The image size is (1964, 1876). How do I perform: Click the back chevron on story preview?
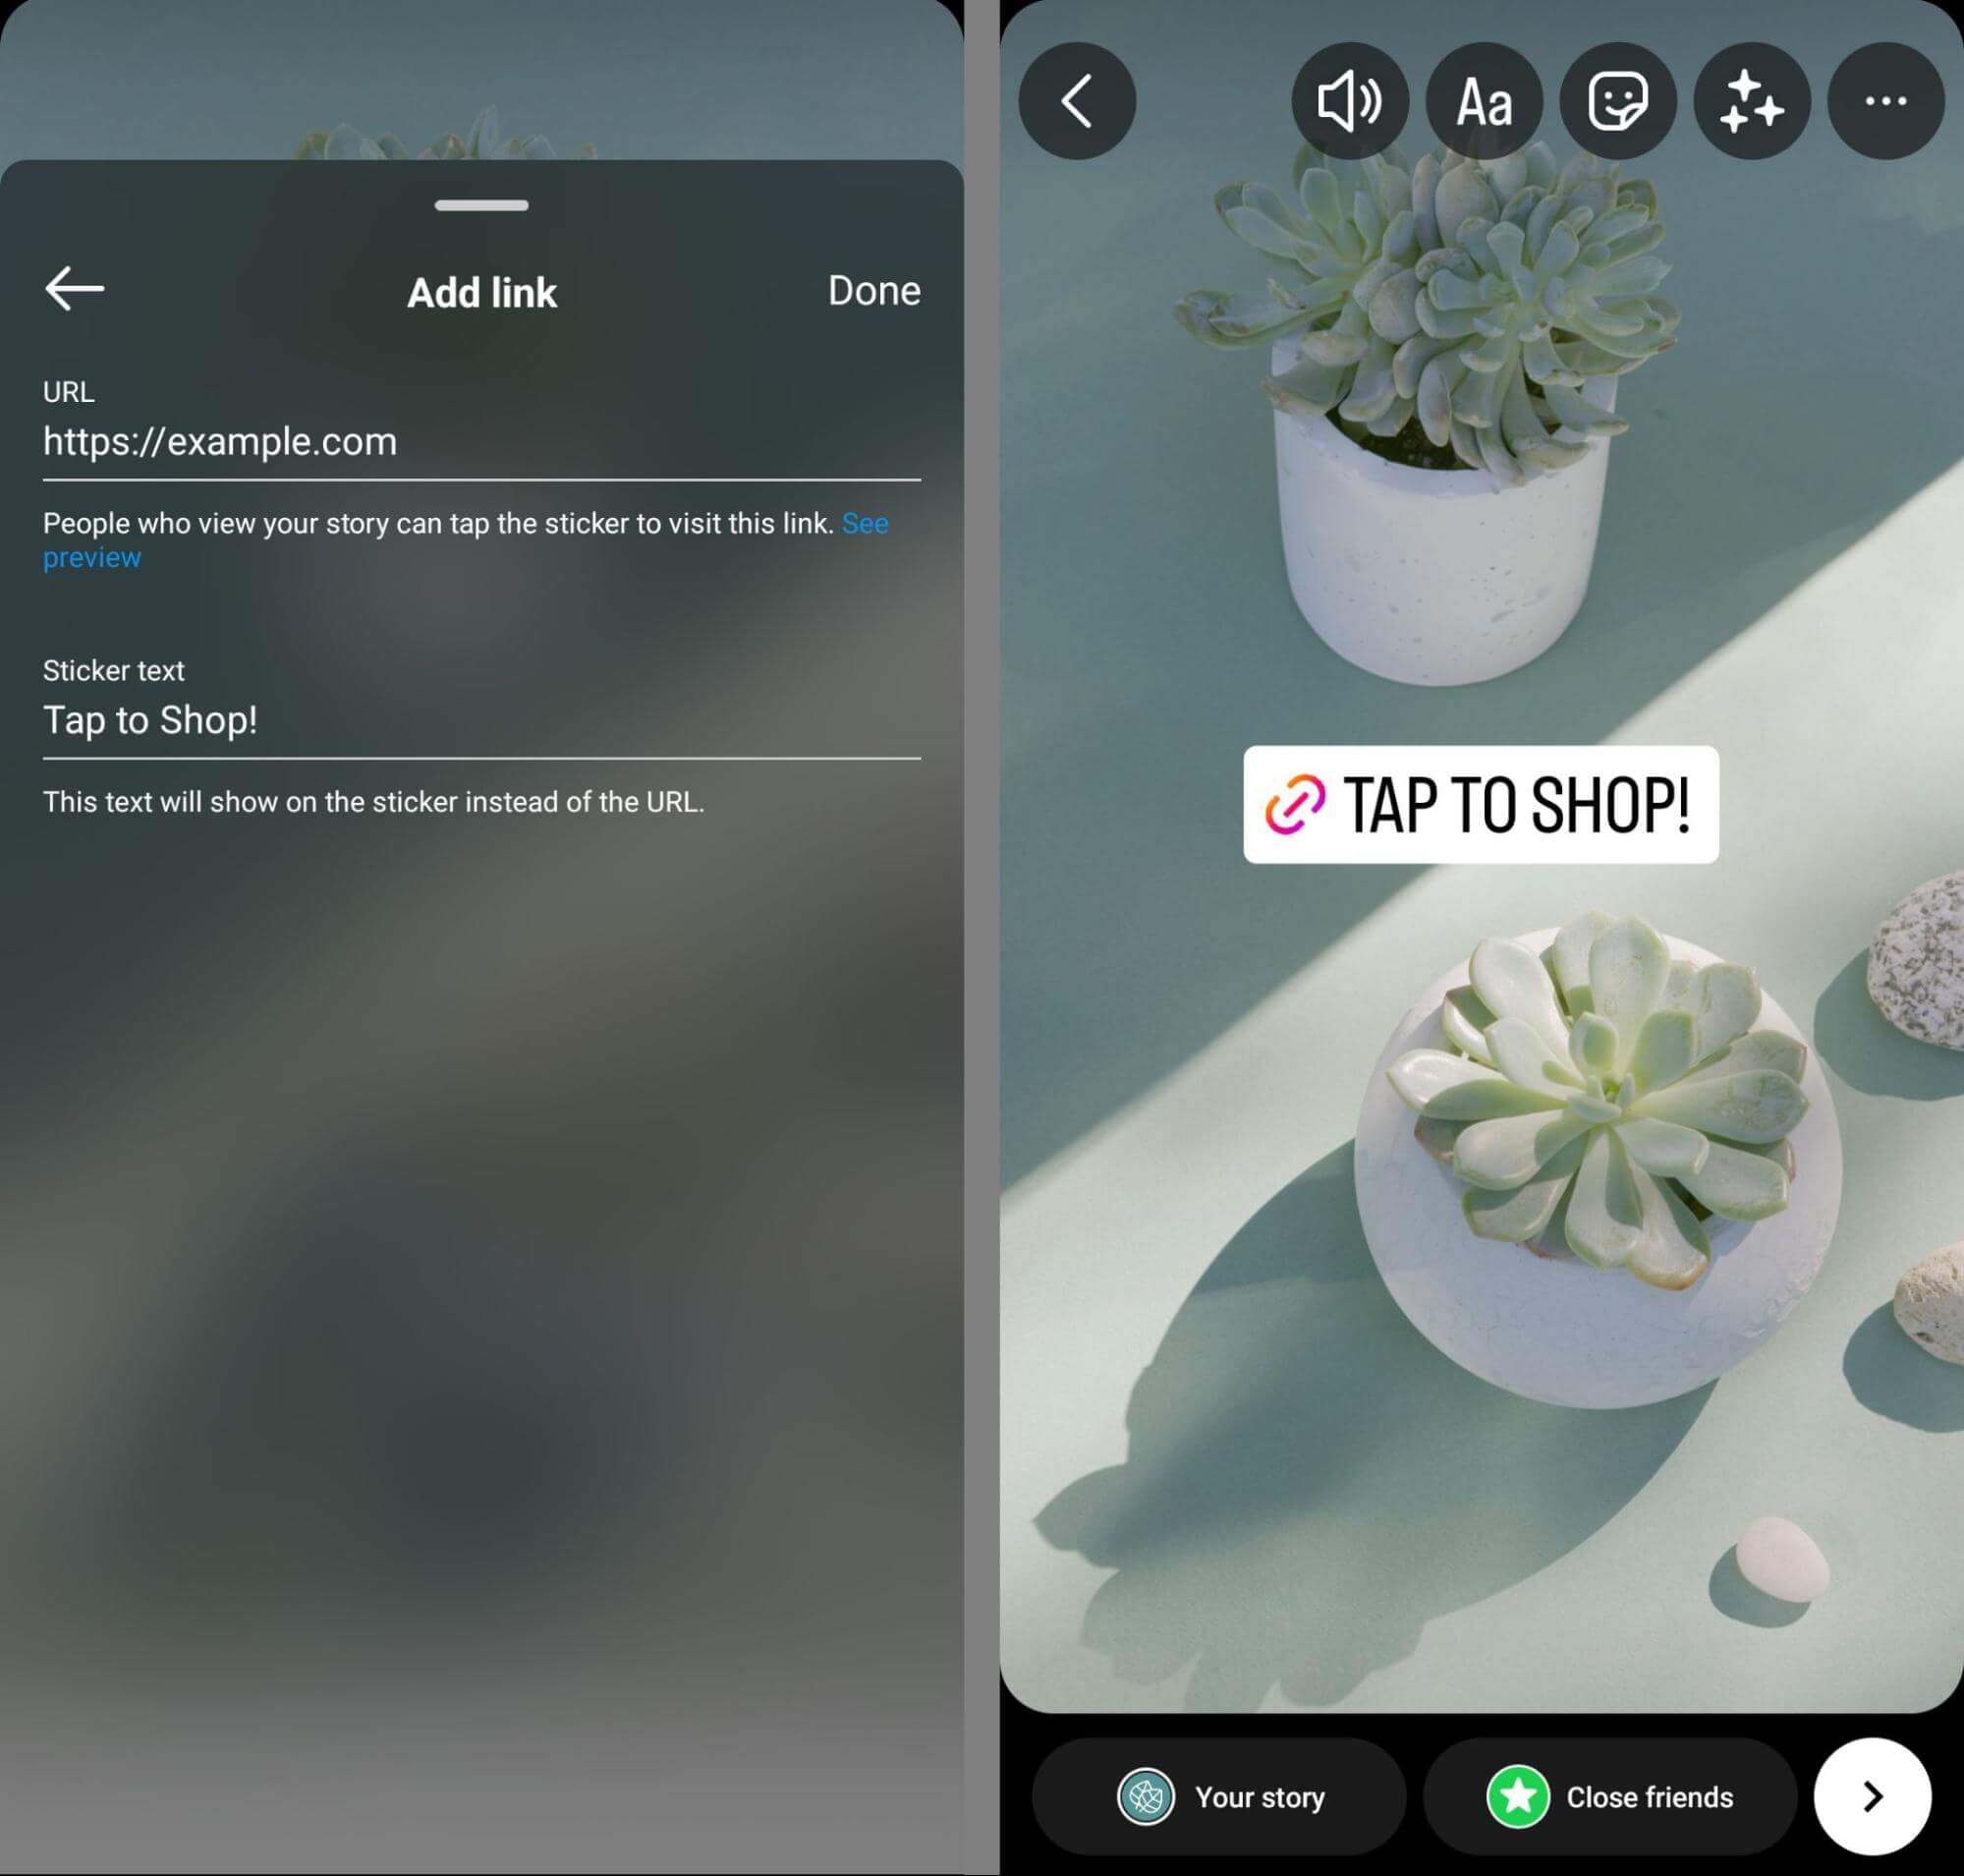[x=1079, y=100]
